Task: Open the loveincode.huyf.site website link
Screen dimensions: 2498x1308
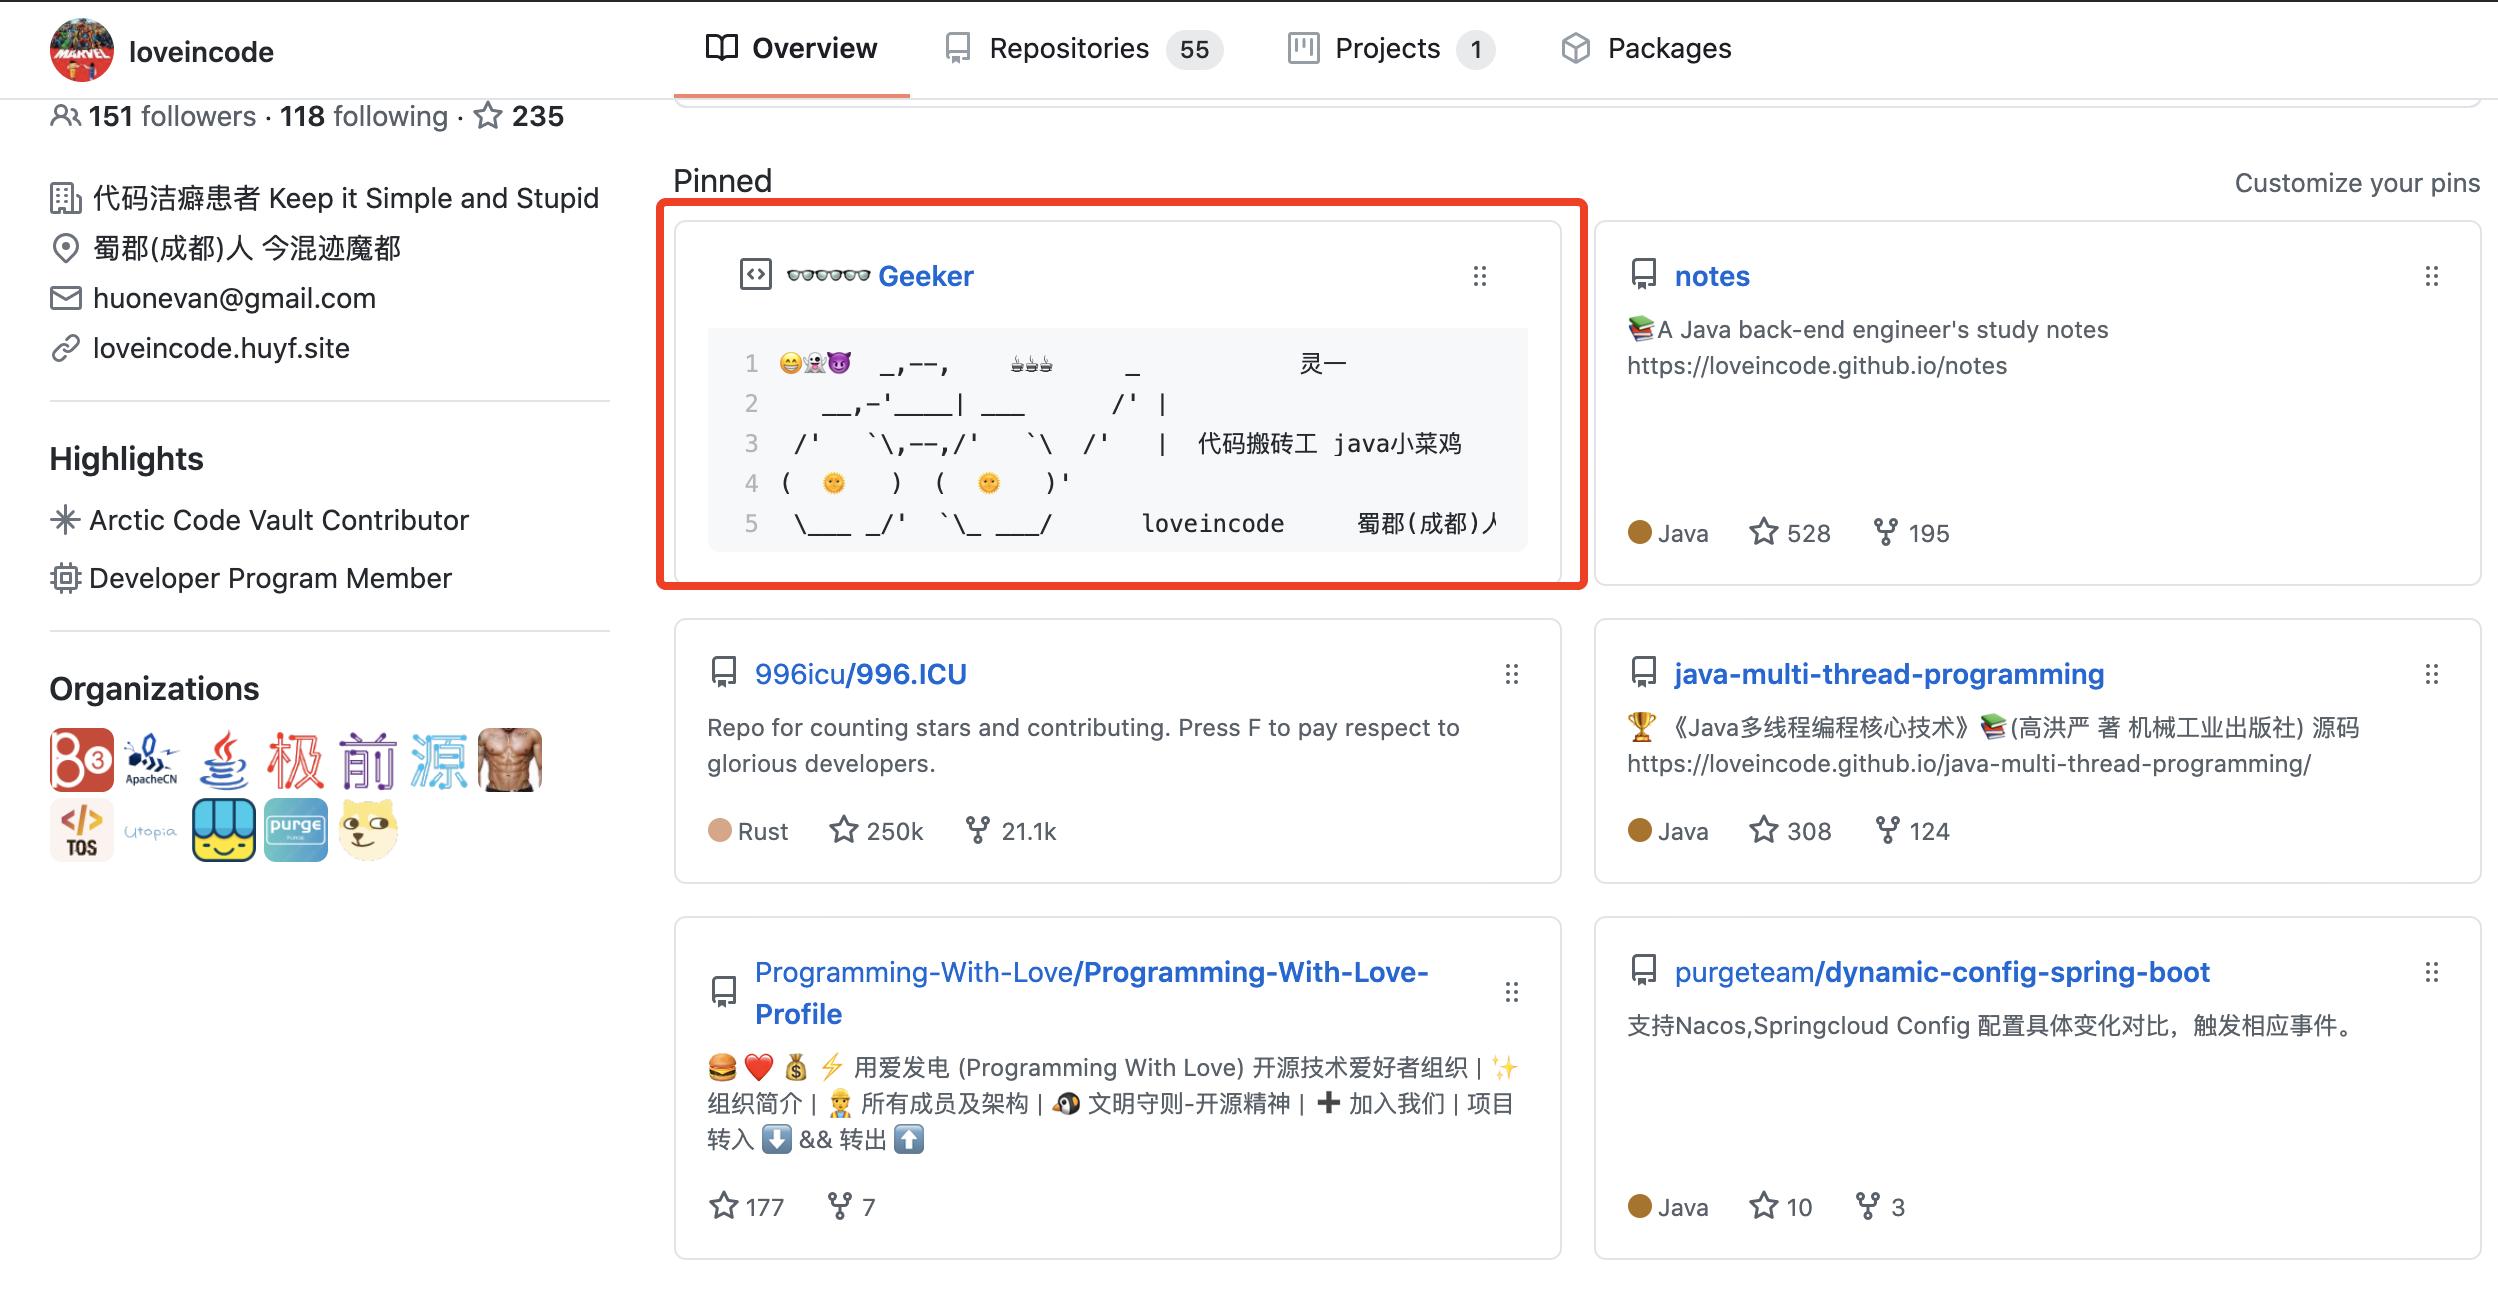Action: pyautogui.click(x=221, y=348)
